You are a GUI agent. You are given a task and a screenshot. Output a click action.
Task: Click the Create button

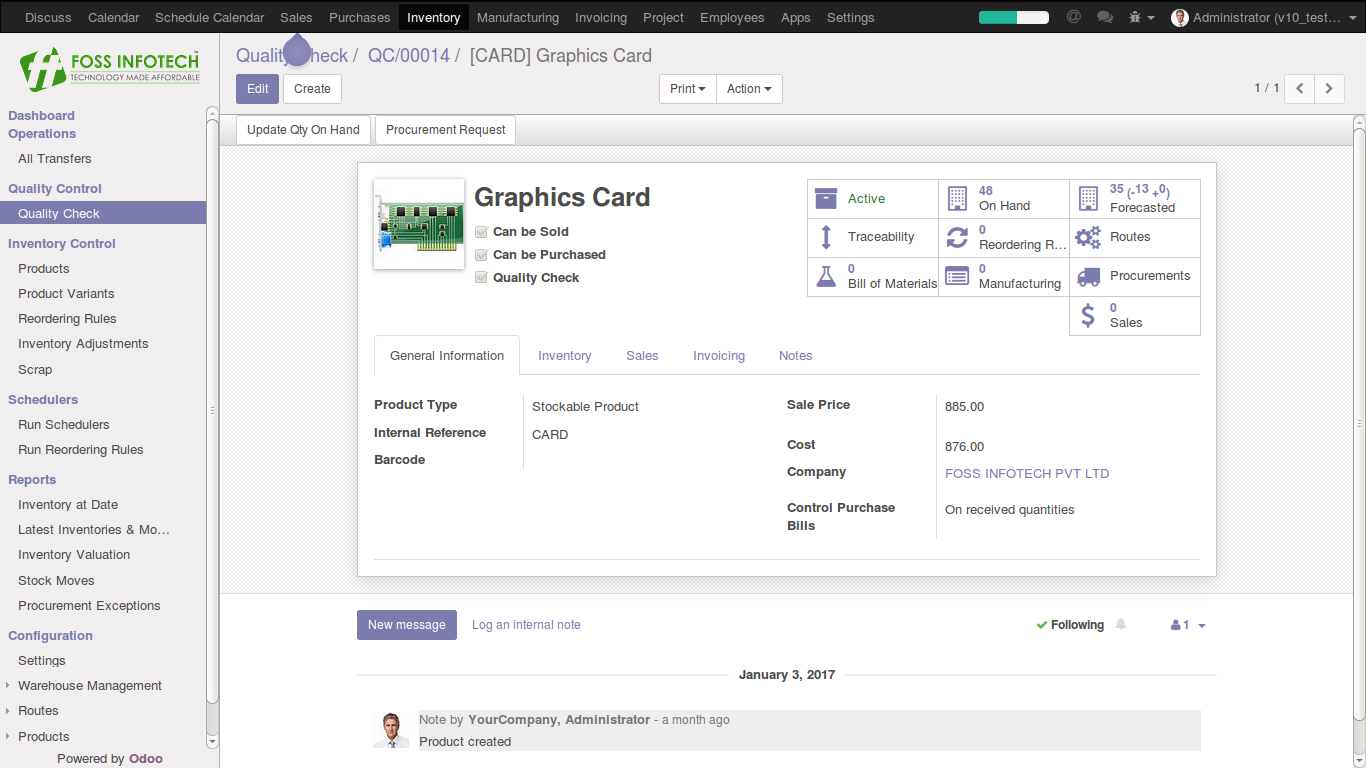[x=312, y=89]
